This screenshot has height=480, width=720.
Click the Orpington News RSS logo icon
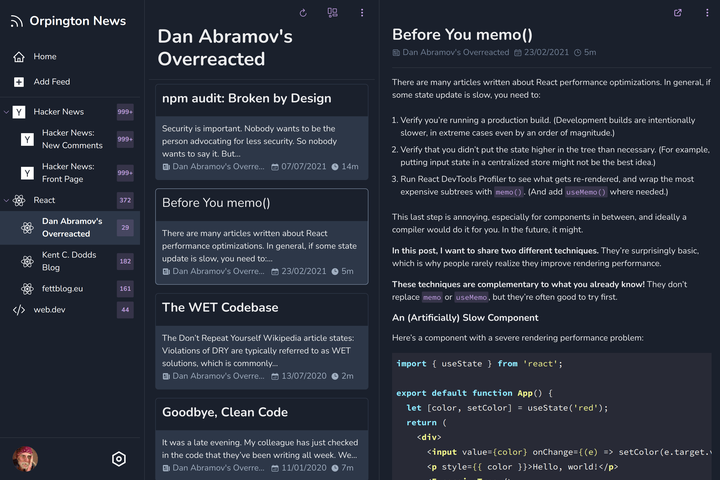[17, 21]
